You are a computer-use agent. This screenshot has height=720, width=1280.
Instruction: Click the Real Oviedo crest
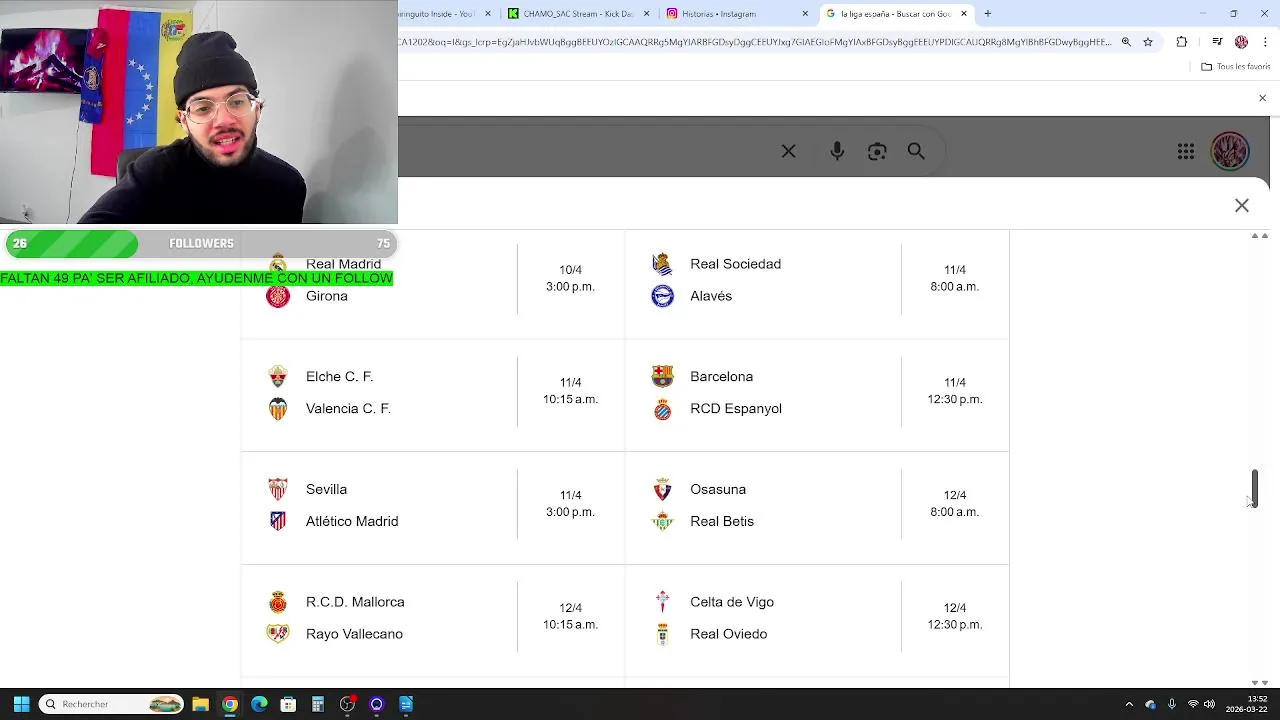pos(662,634)
